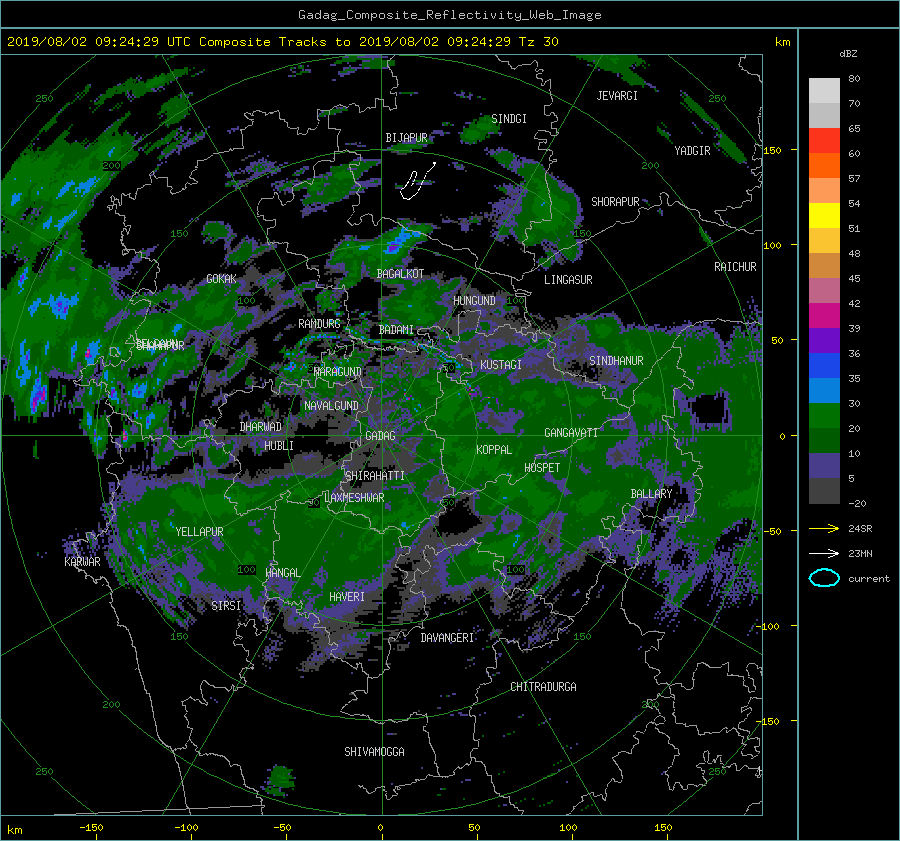Click the 'DAVANGERI' city label
Image resolution: width=900 pixels, height=841 pixels.
(447, 638)
